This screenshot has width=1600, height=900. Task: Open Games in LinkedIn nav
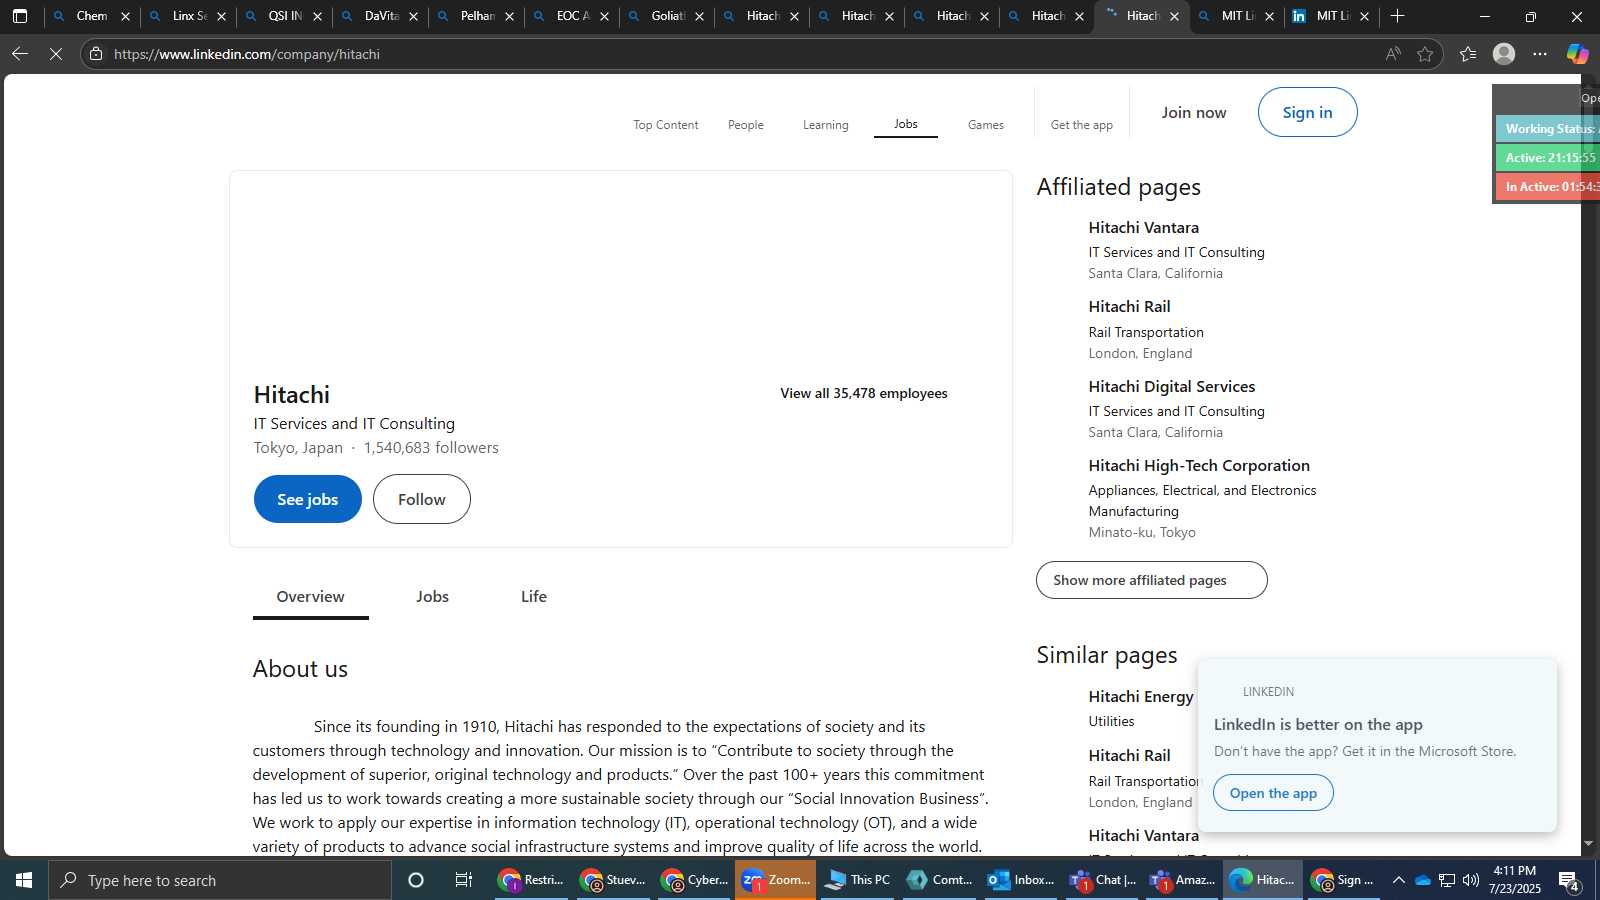(x=985, y=125)
